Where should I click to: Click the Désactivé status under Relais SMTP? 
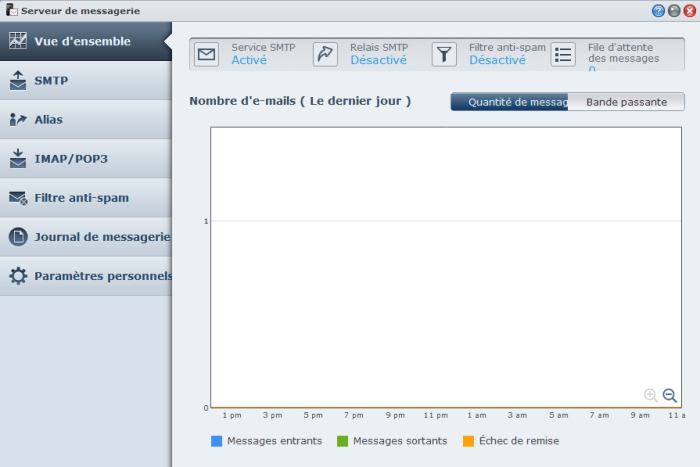point(378,60)
